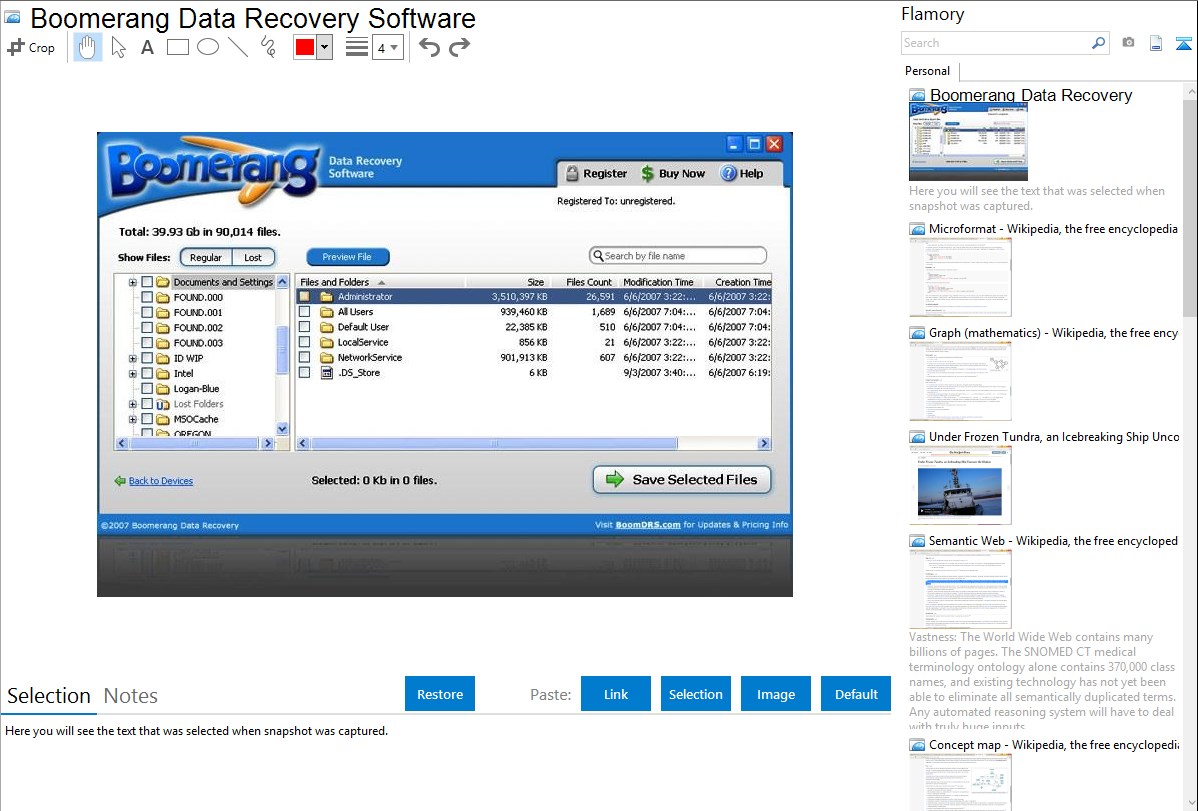Click the Preview File button
The width and height of the screenshot is (1198, 811).
348,257
